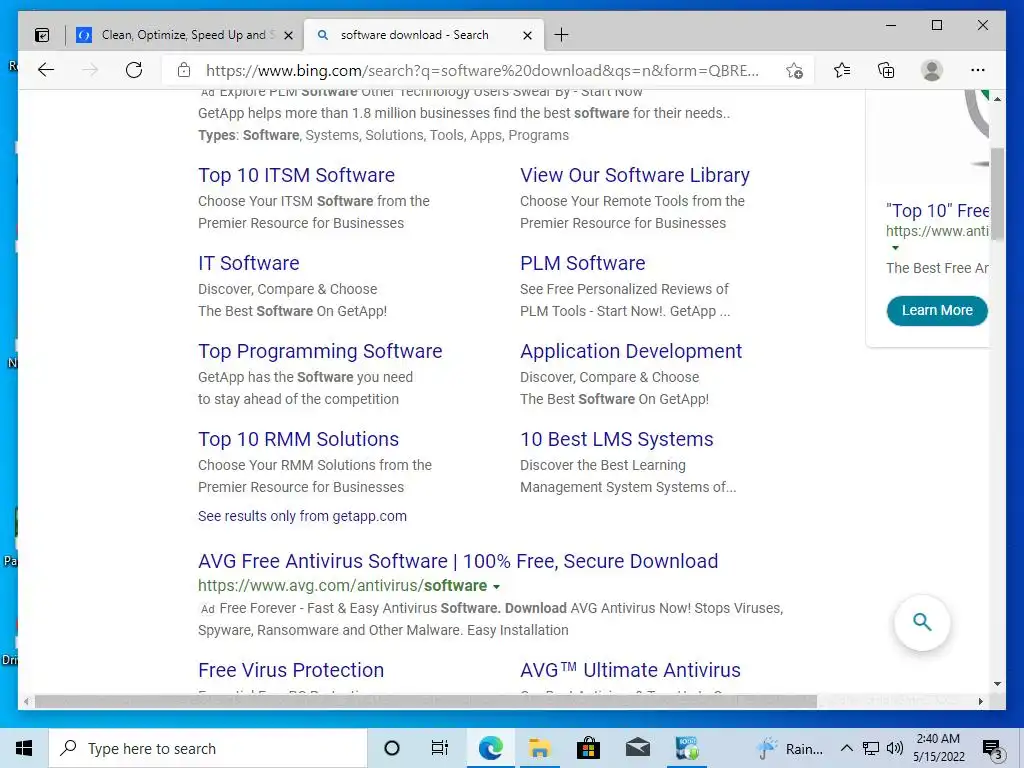
Task: Open the Top 10 RMM Solutions link
Action: [x=298, y=440]
